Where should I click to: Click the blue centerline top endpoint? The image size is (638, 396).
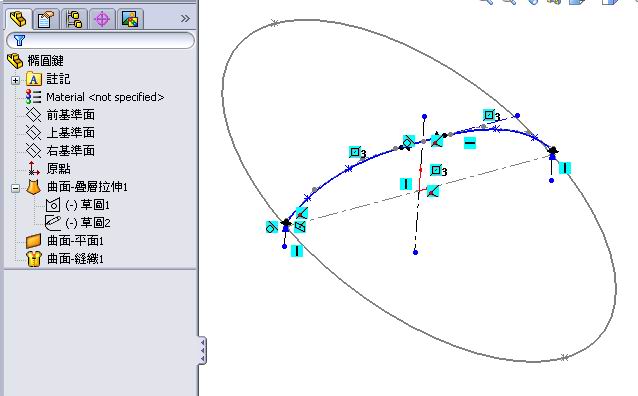point(424,117)
